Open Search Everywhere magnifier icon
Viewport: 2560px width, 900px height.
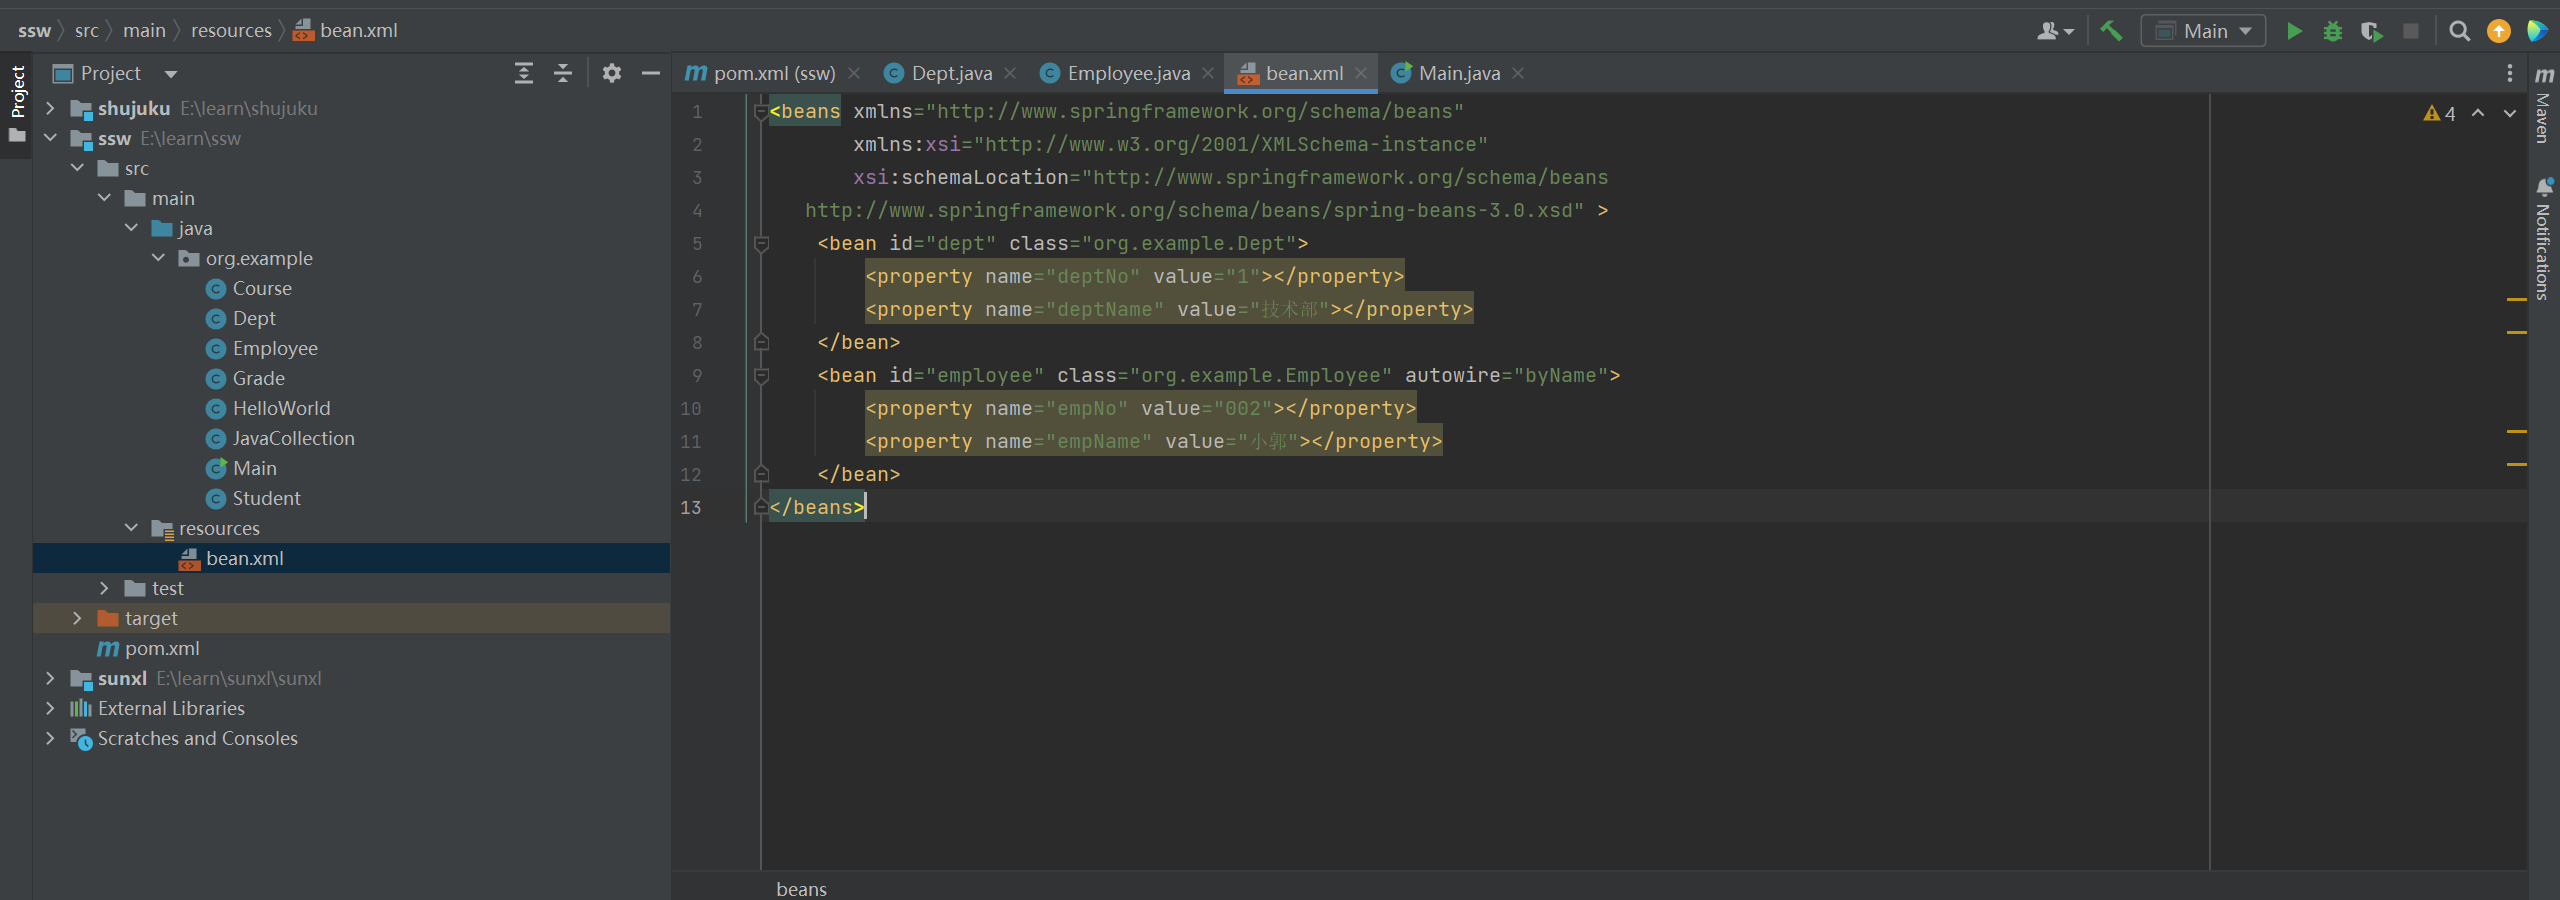[x=2459, y=31]
